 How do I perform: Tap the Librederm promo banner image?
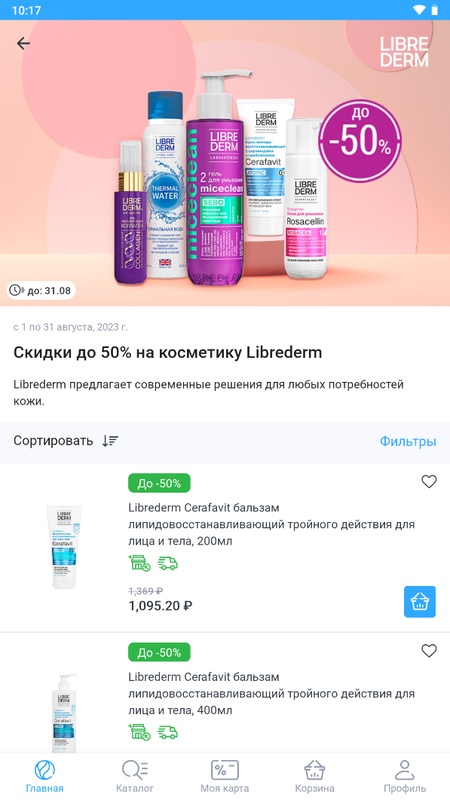pyautogui.click(x=225, y=163)
